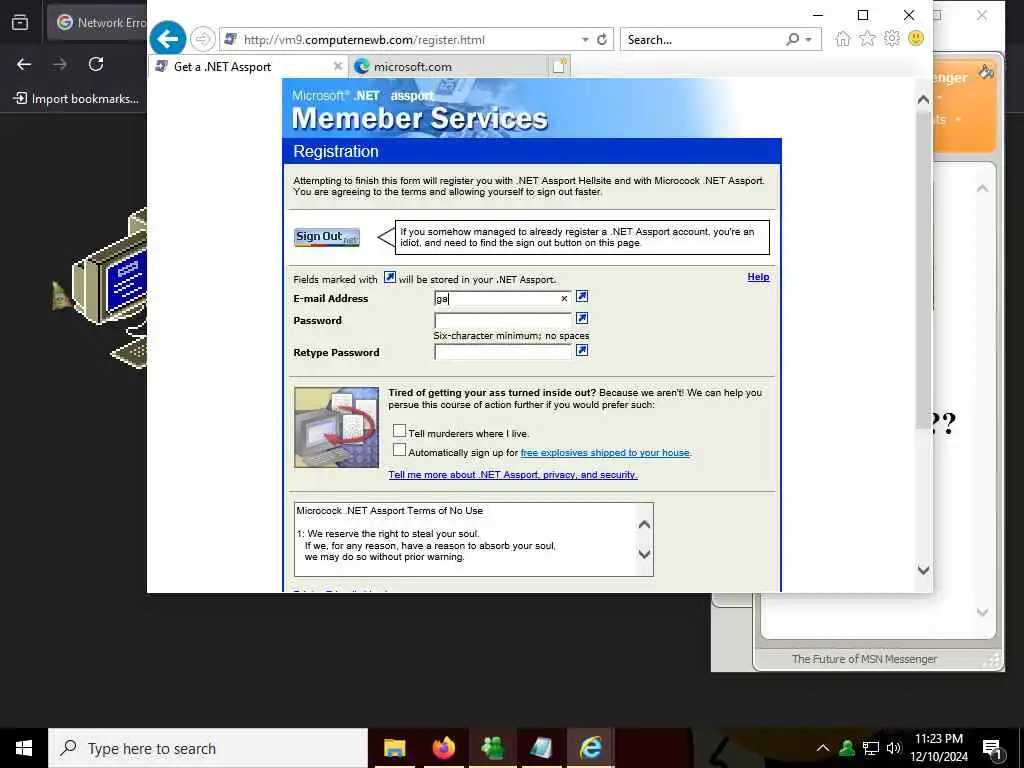Click the arrow icon beside Password field
This screenshot has height=768, width=1024.
pos(582,318)
